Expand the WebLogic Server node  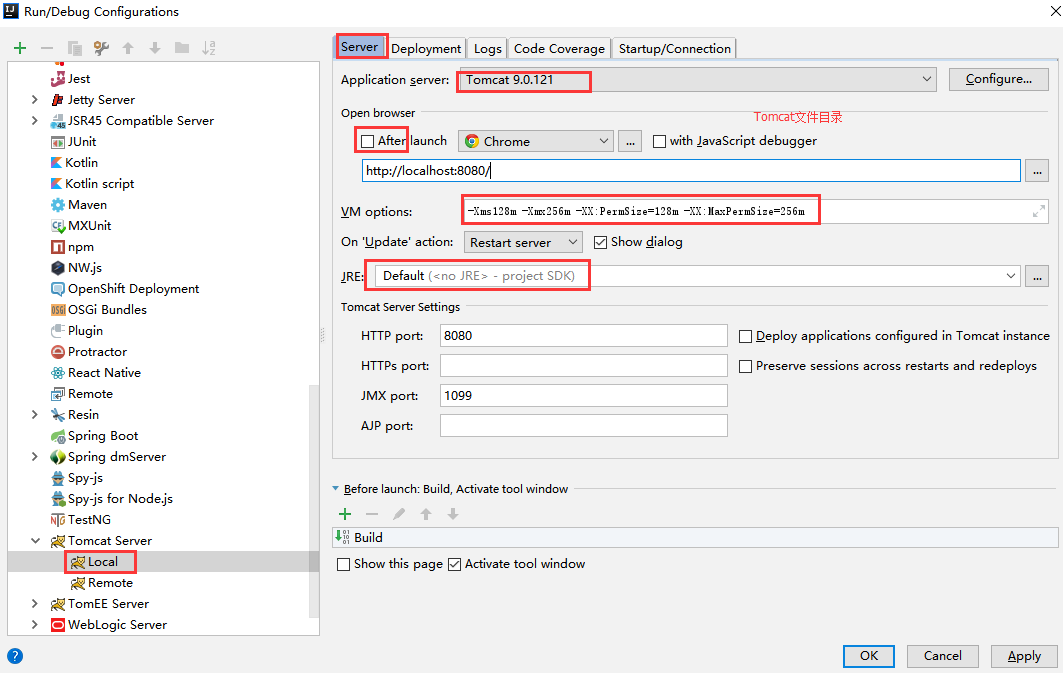(35, 625)
